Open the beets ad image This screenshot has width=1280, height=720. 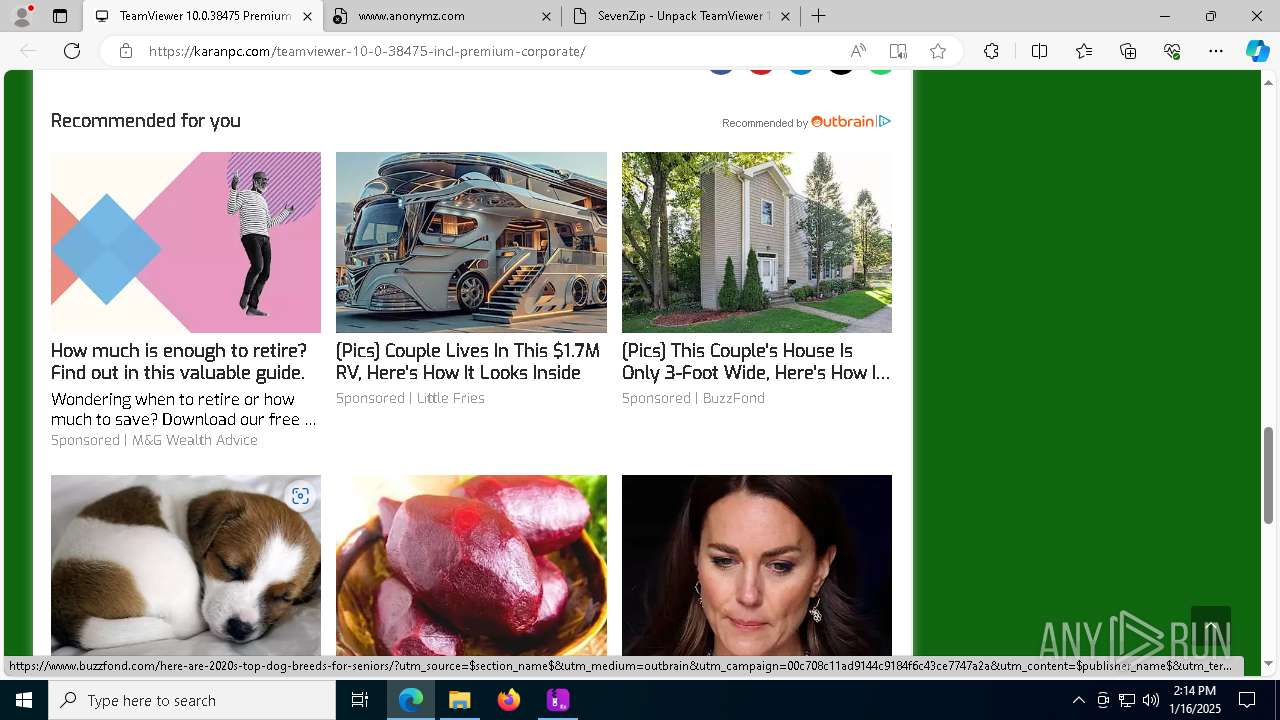point(471,565)
